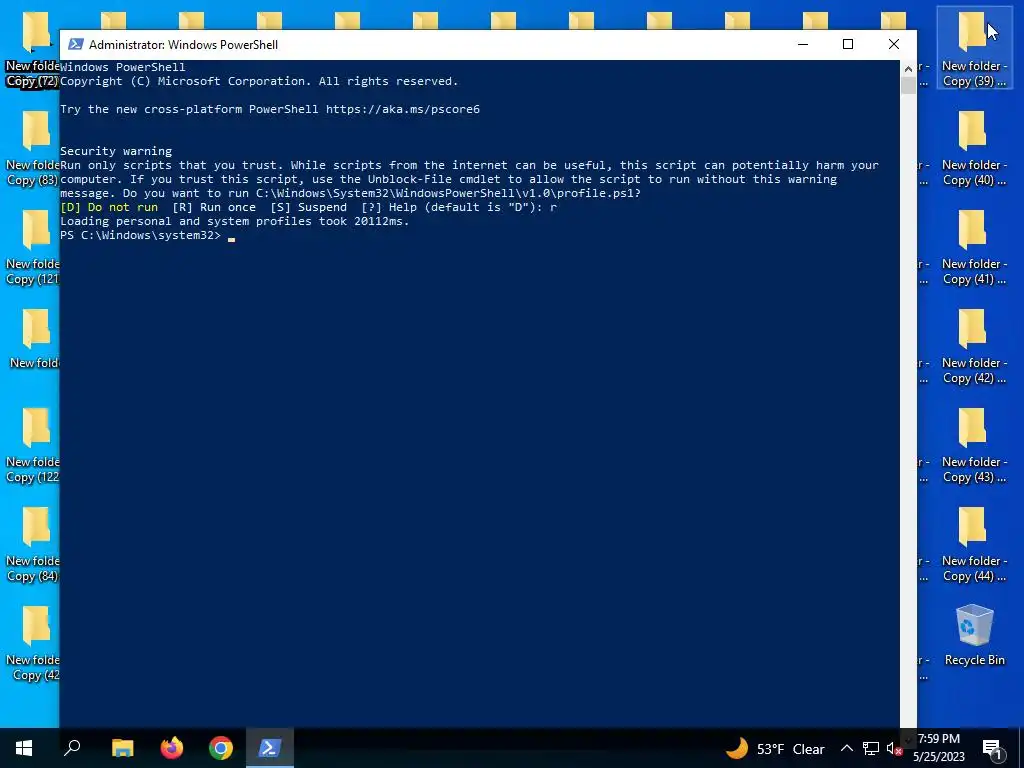Maximize the PowerShell window
Viewport: 1024px width, 768px height.
click(x=848, y=44)
